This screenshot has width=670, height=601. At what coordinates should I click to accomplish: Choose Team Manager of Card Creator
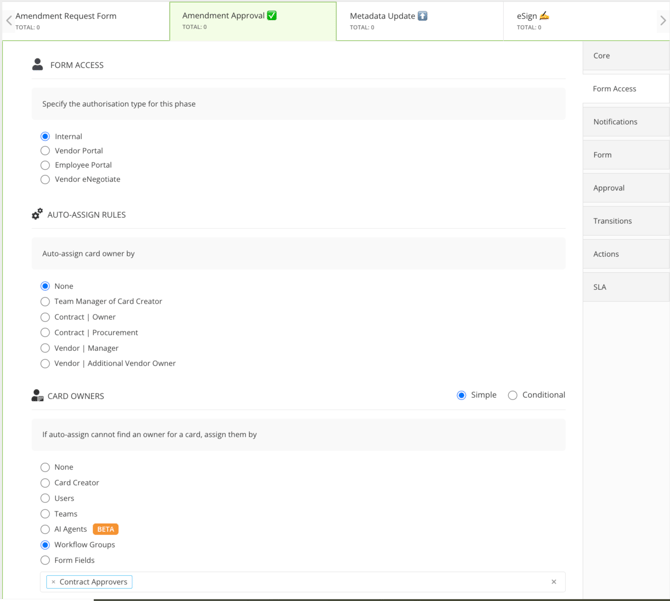coord(45,301)
